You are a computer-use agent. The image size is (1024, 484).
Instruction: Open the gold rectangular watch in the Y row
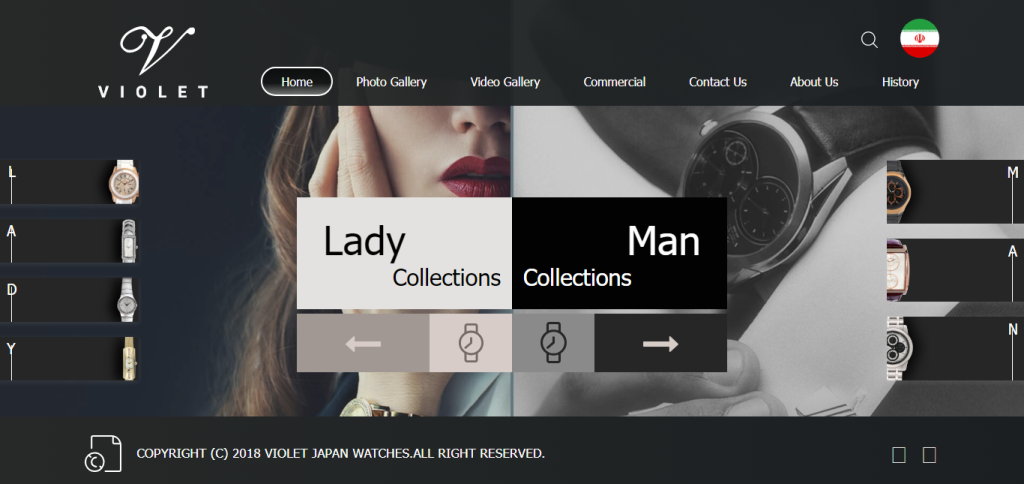click(x=128, y=359)
